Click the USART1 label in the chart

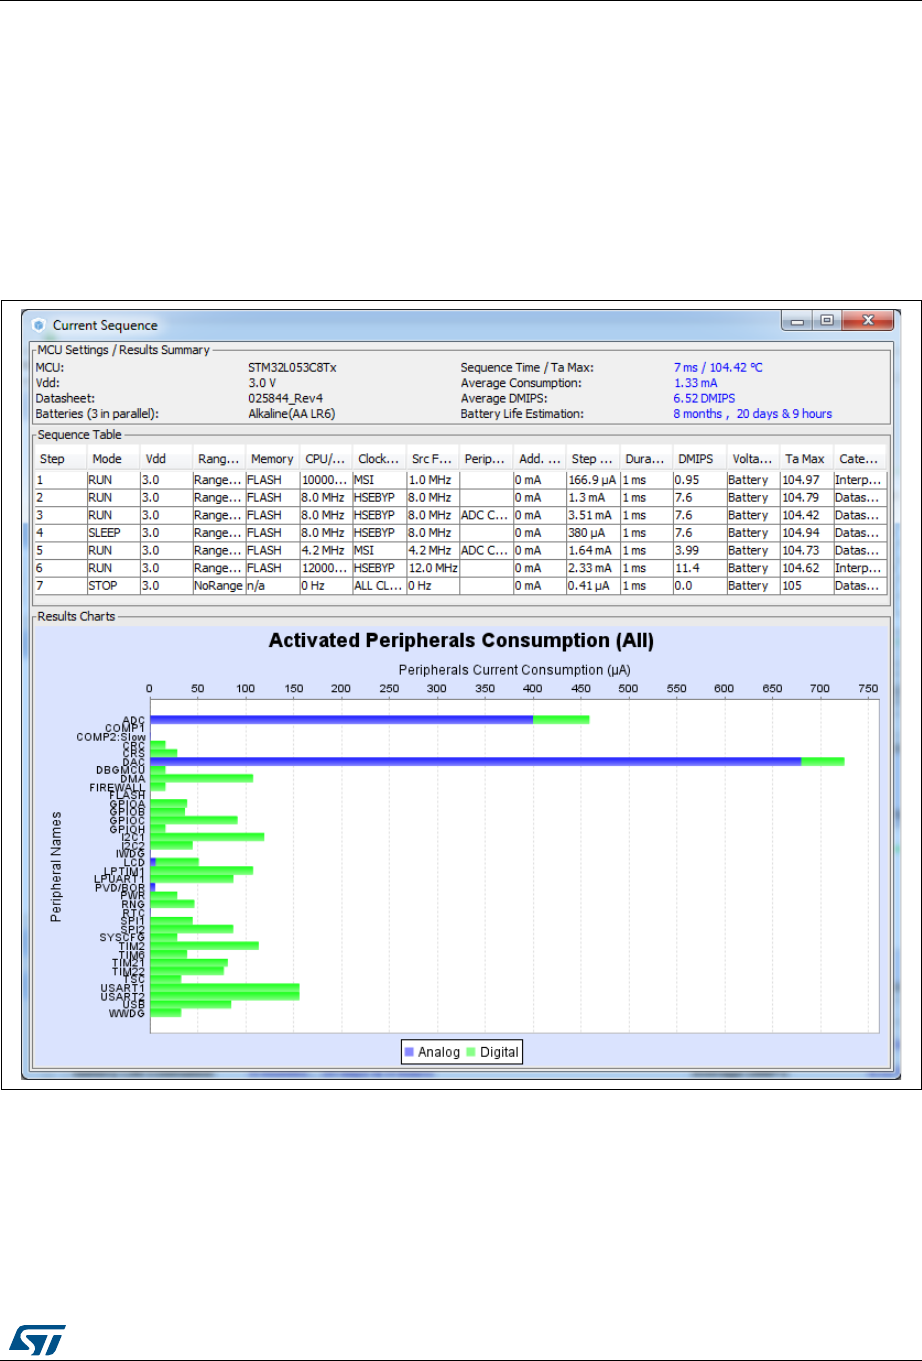(122, 988)
